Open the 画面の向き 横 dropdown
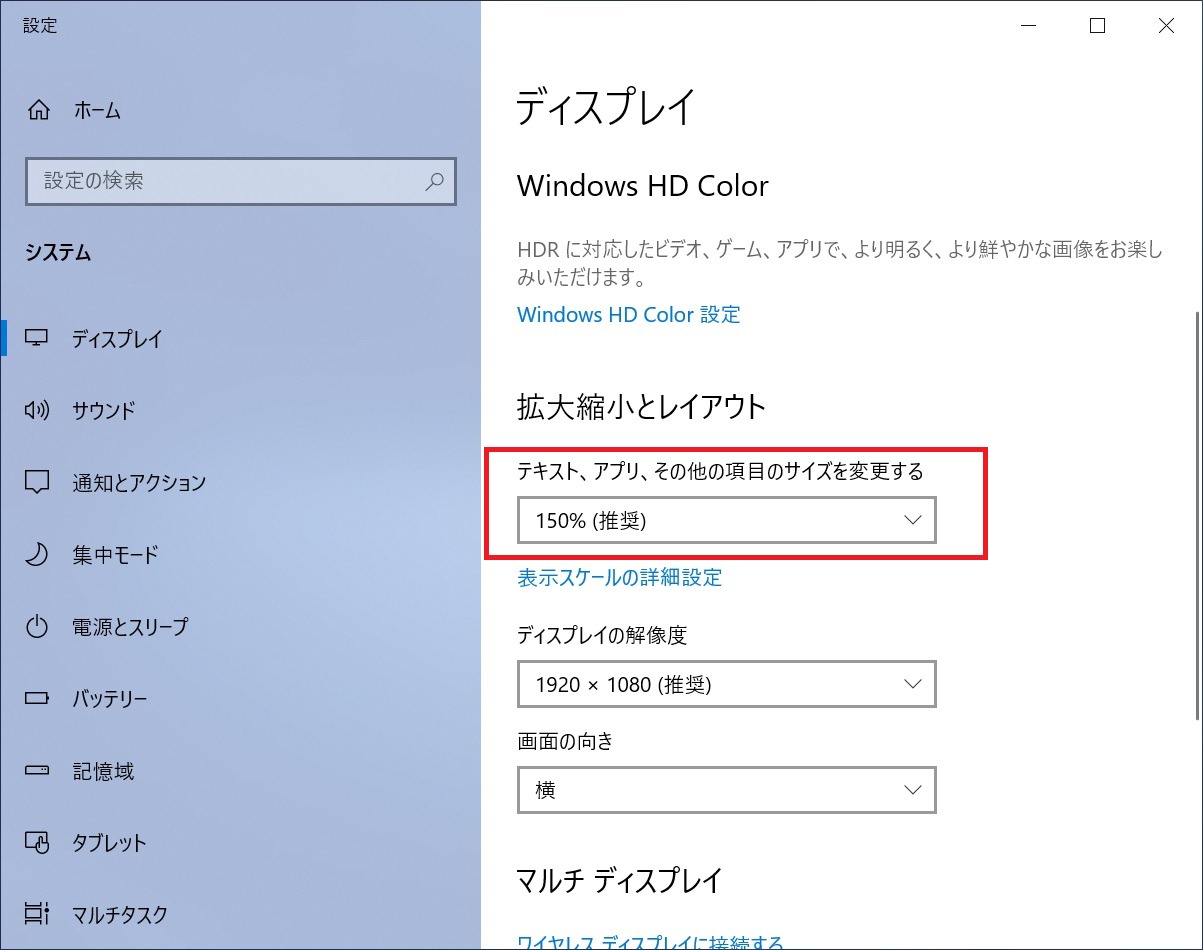Image resolution: width=1203 pixels, height=950 pixels. (x=727, y=790)
